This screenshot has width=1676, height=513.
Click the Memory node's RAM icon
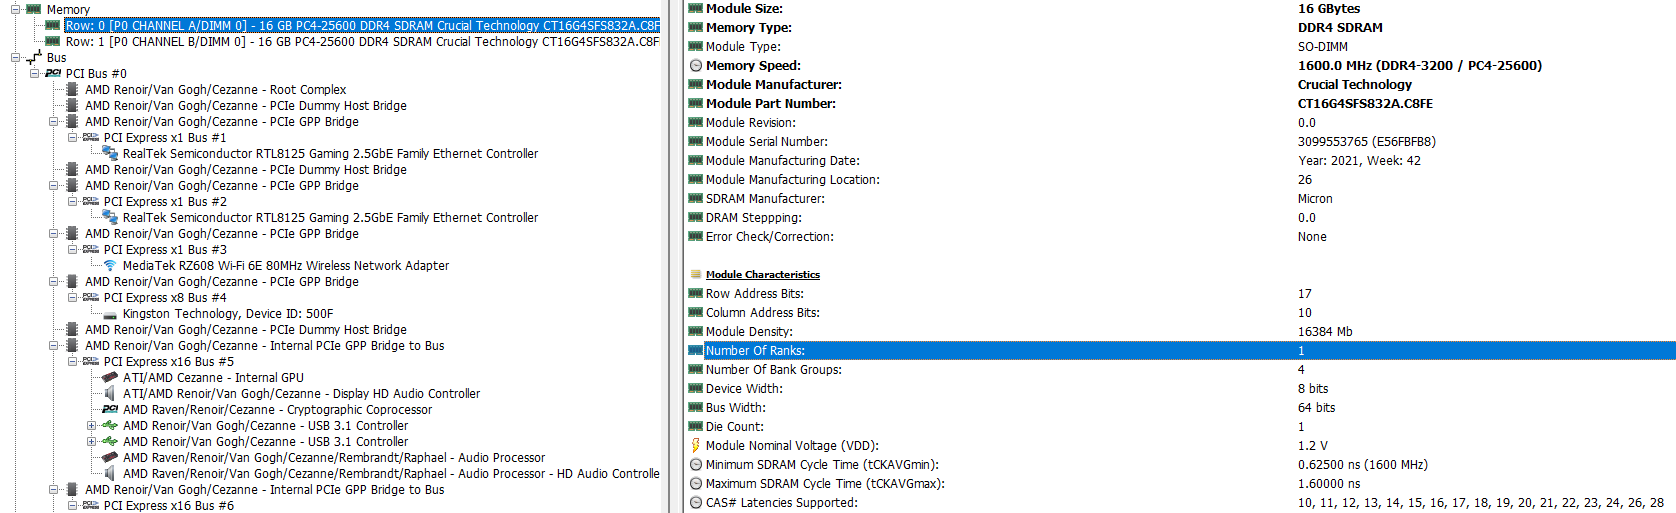(x=33, y=10)
